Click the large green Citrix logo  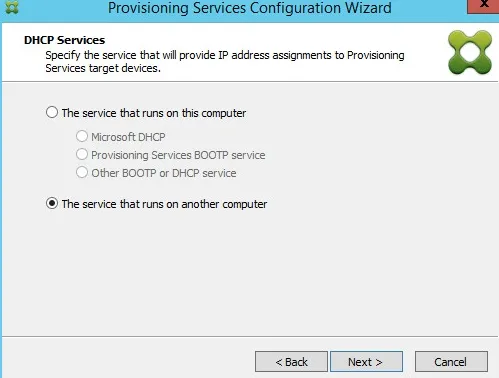pyautogui.click(x=470, y=52)
